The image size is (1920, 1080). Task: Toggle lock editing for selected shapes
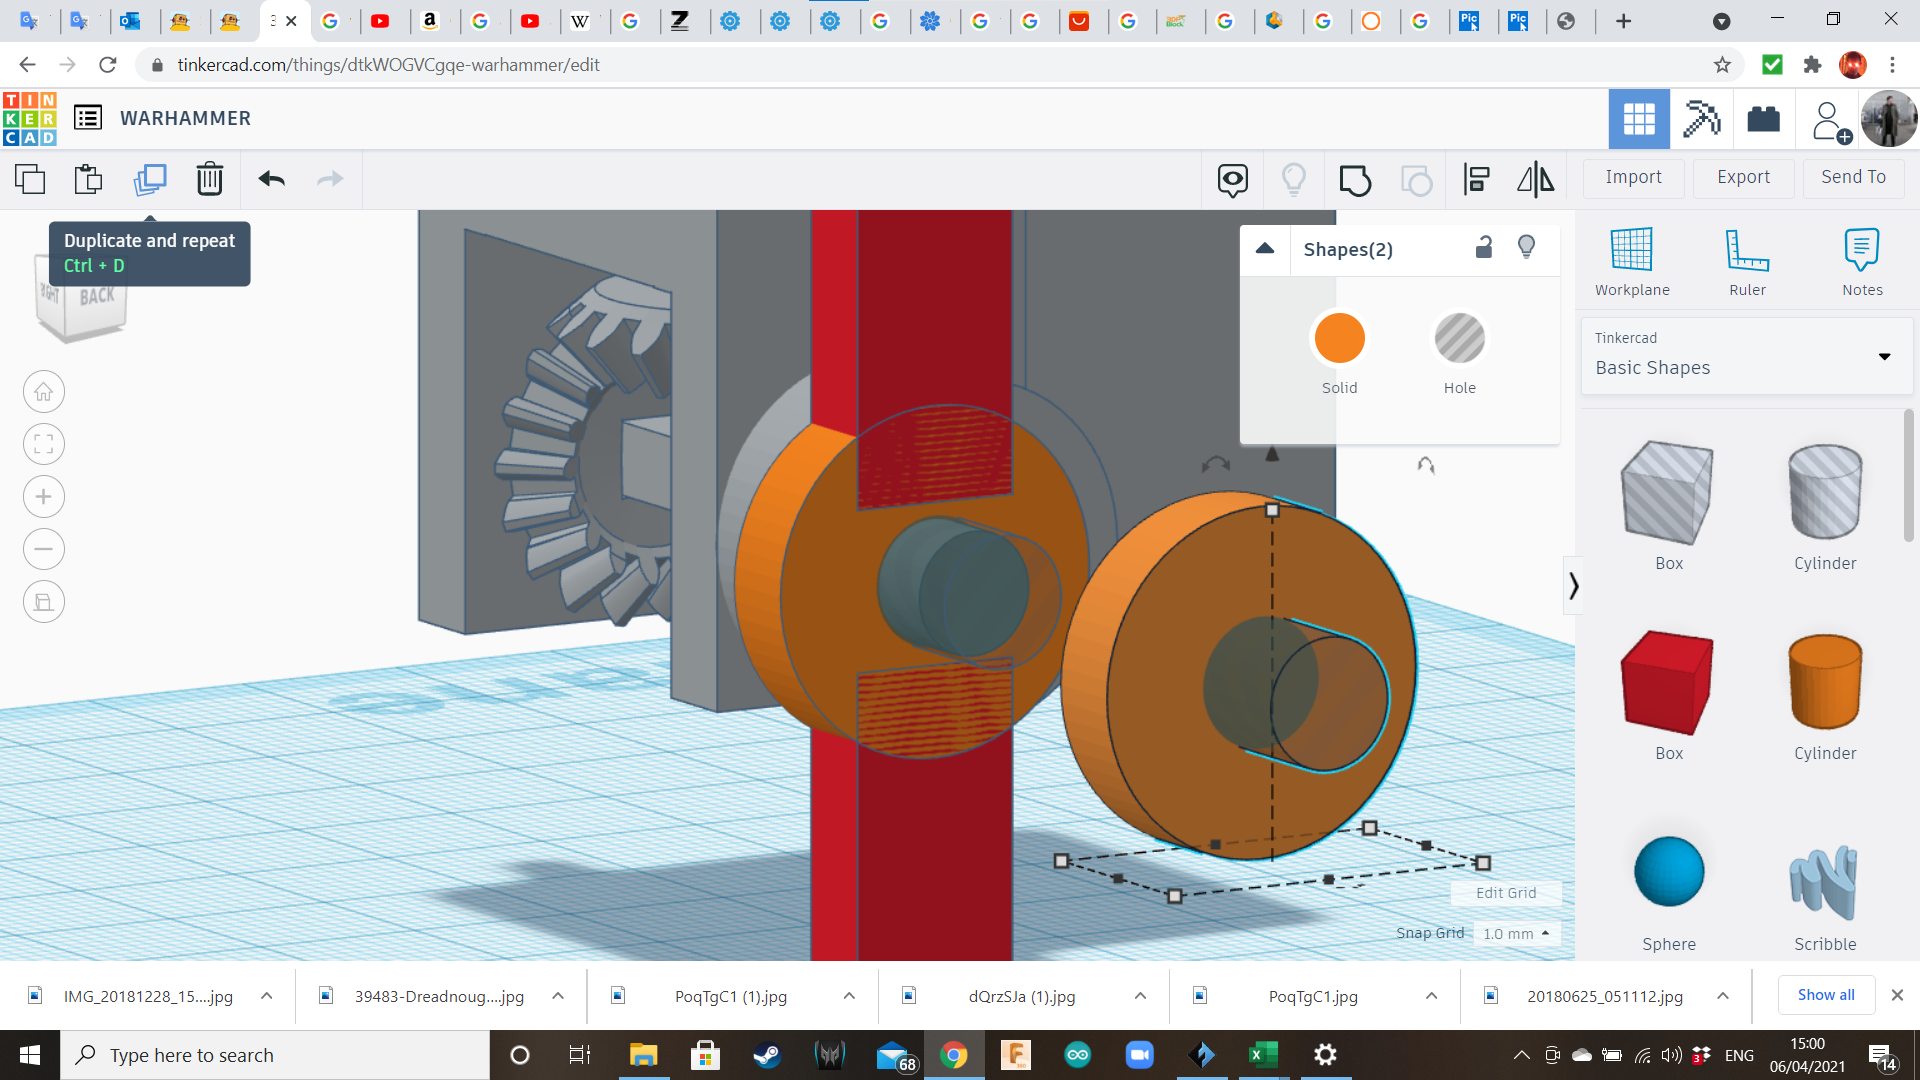point(1484,248)
